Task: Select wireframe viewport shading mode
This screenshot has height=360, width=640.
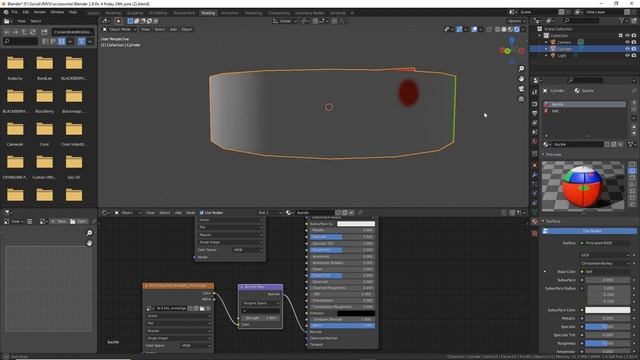Action: (x=497, y=29)
